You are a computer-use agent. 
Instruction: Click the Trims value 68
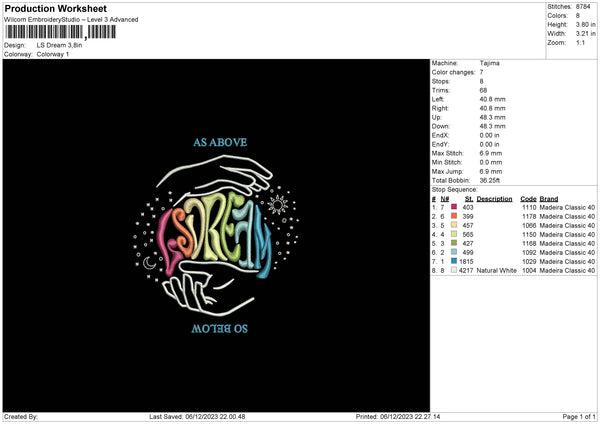coord(483,90)
